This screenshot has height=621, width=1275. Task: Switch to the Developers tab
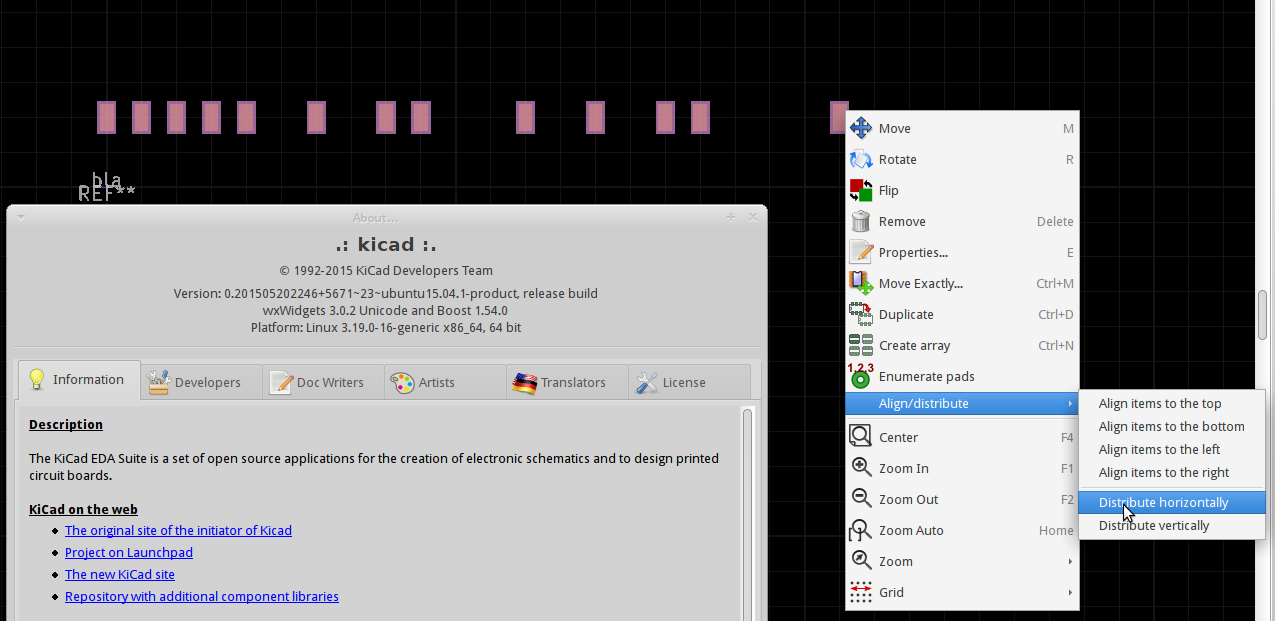[202, 382]
